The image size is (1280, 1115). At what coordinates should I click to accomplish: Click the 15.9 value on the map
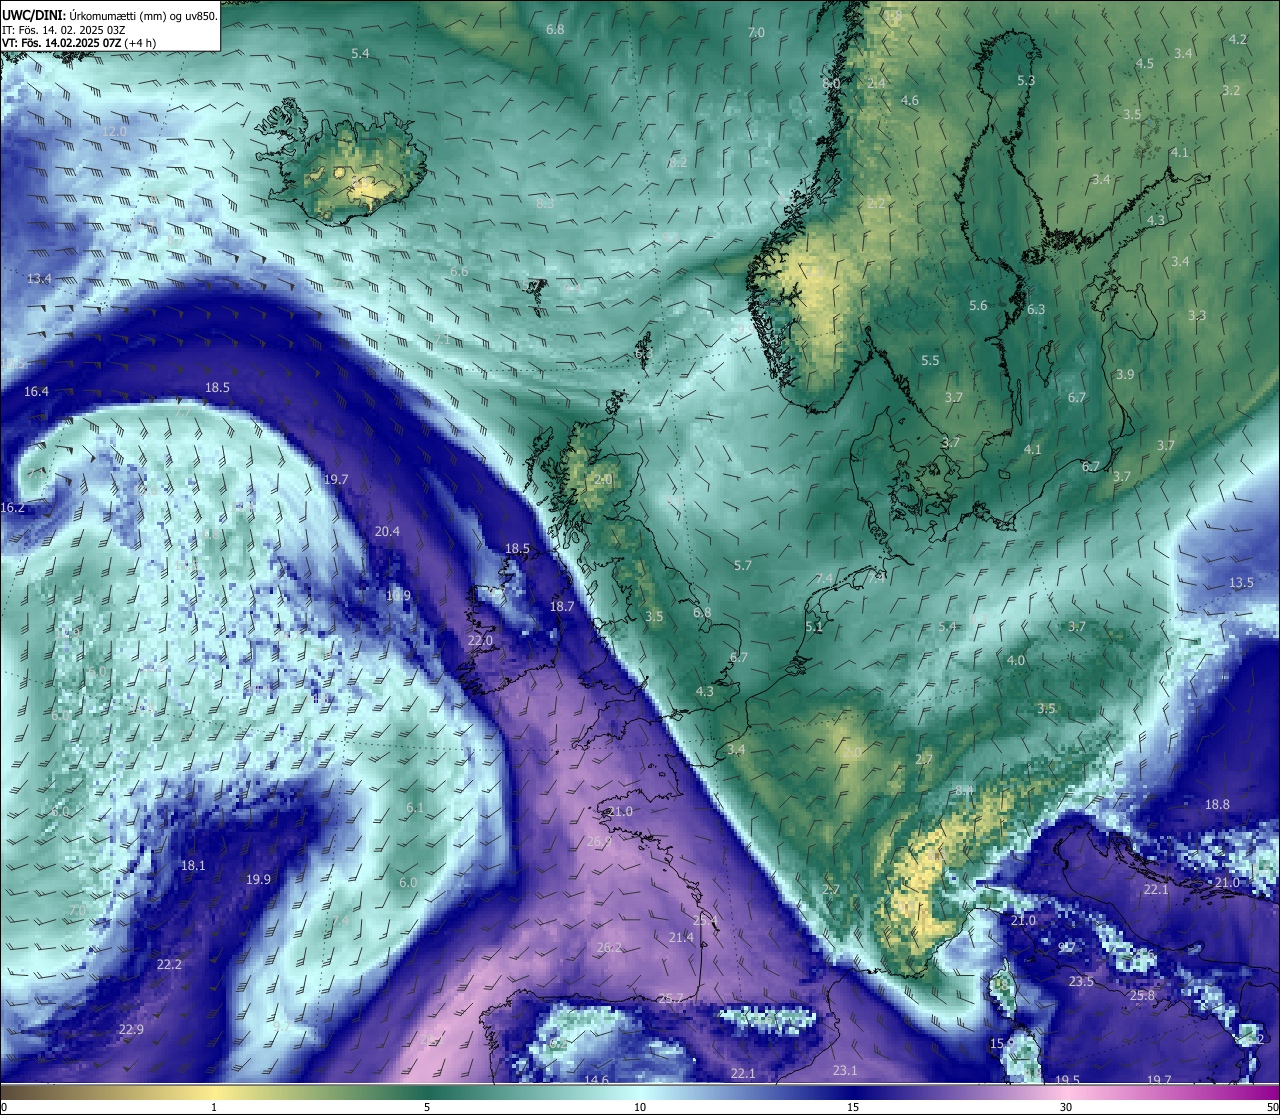pos(1002,1044)
